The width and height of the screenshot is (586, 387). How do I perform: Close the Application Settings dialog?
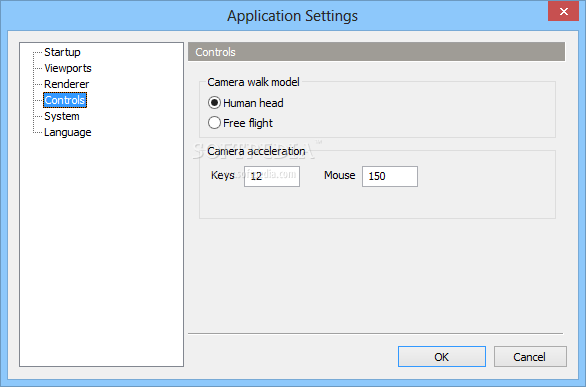pyautogui.click(x=564, y=11)
